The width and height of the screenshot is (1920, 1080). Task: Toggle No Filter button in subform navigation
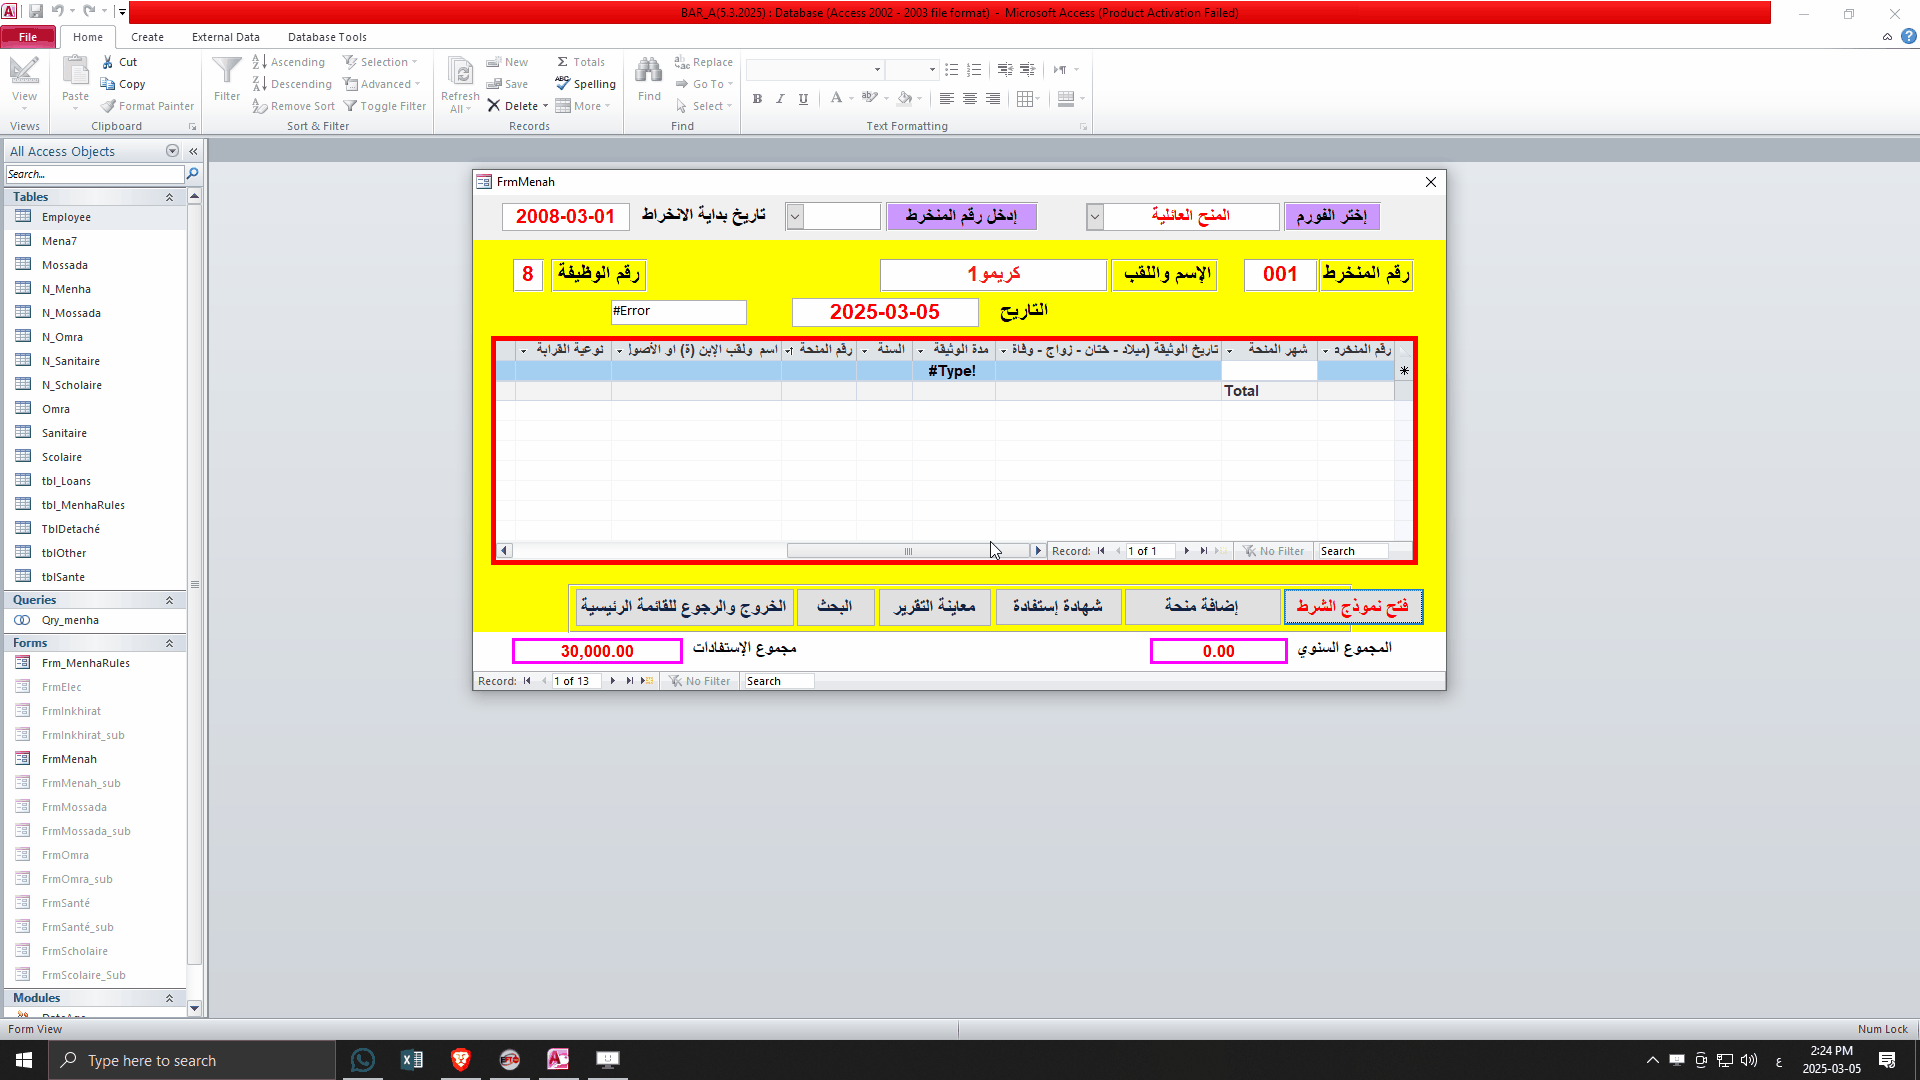(1275, 550)
